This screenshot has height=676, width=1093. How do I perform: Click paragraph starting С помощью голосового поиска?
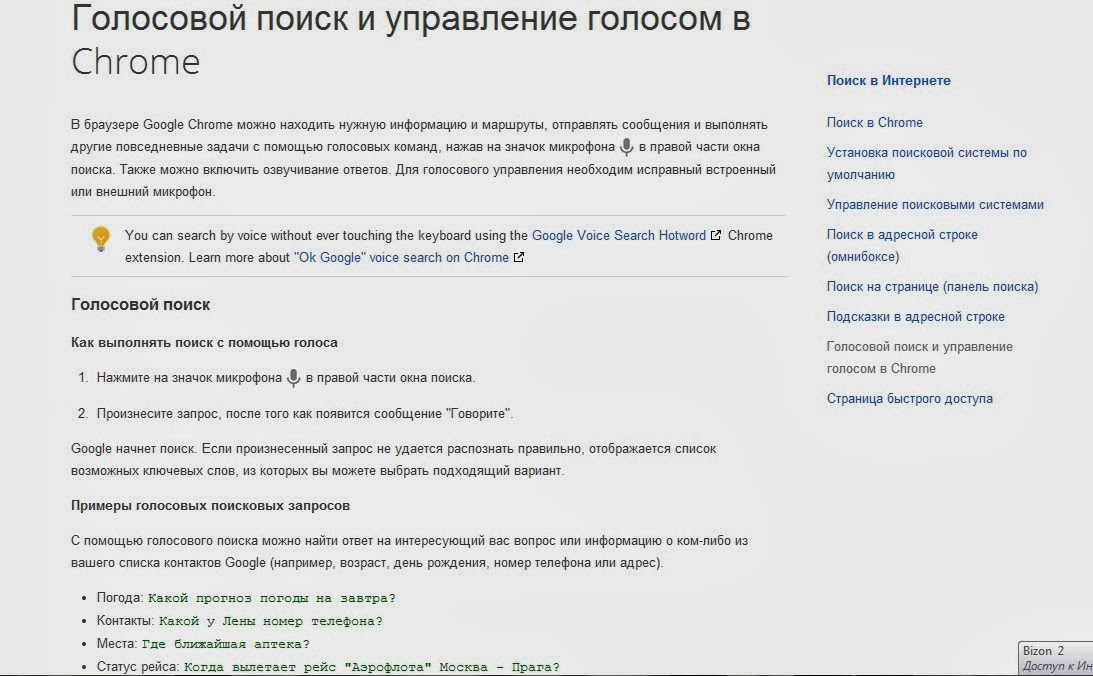click(409, 552)
